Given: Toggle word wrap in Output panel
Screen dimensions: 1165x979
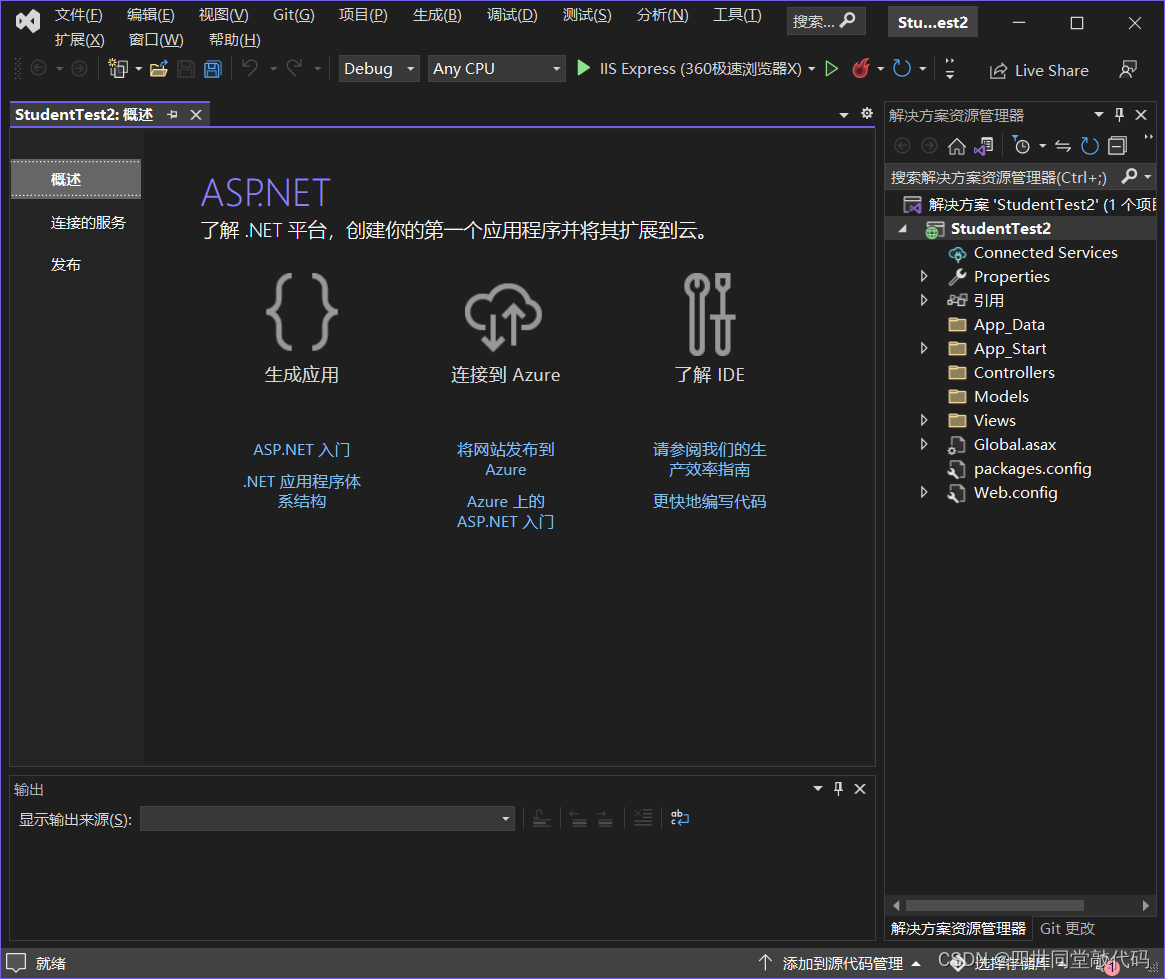Looking at the screenshot, I should [680, 818].
